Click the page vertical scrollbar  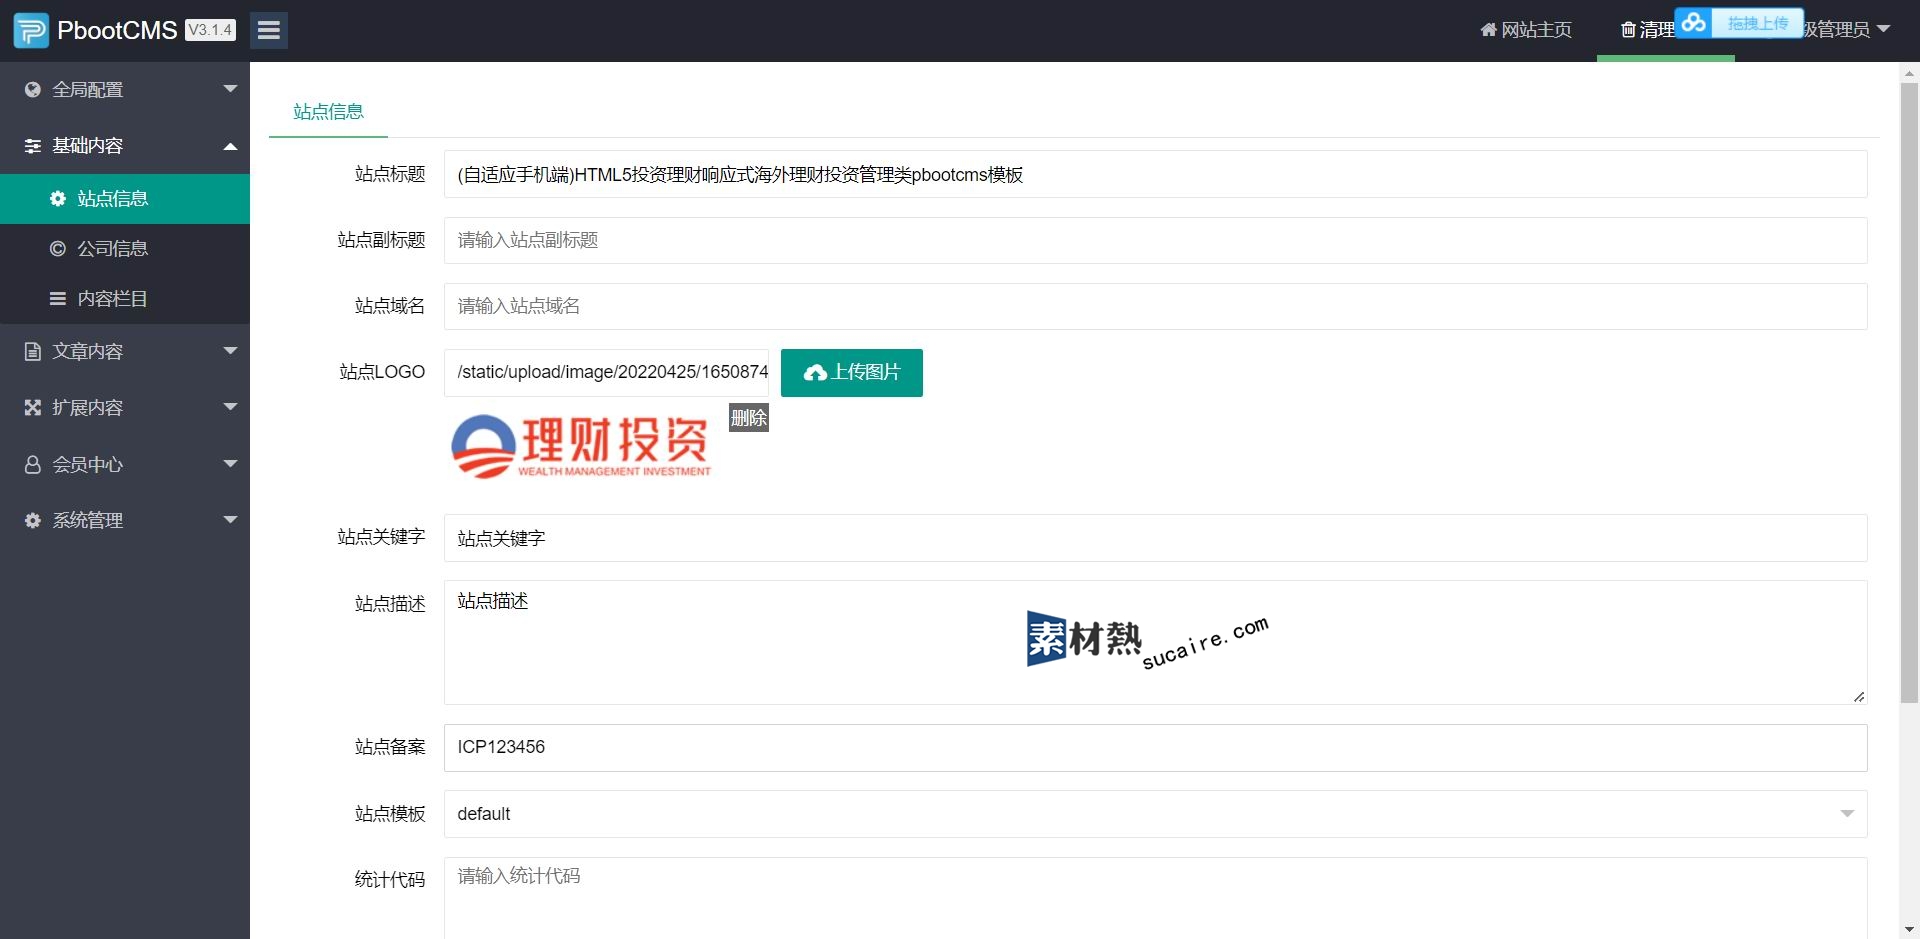pos(1909,392)
